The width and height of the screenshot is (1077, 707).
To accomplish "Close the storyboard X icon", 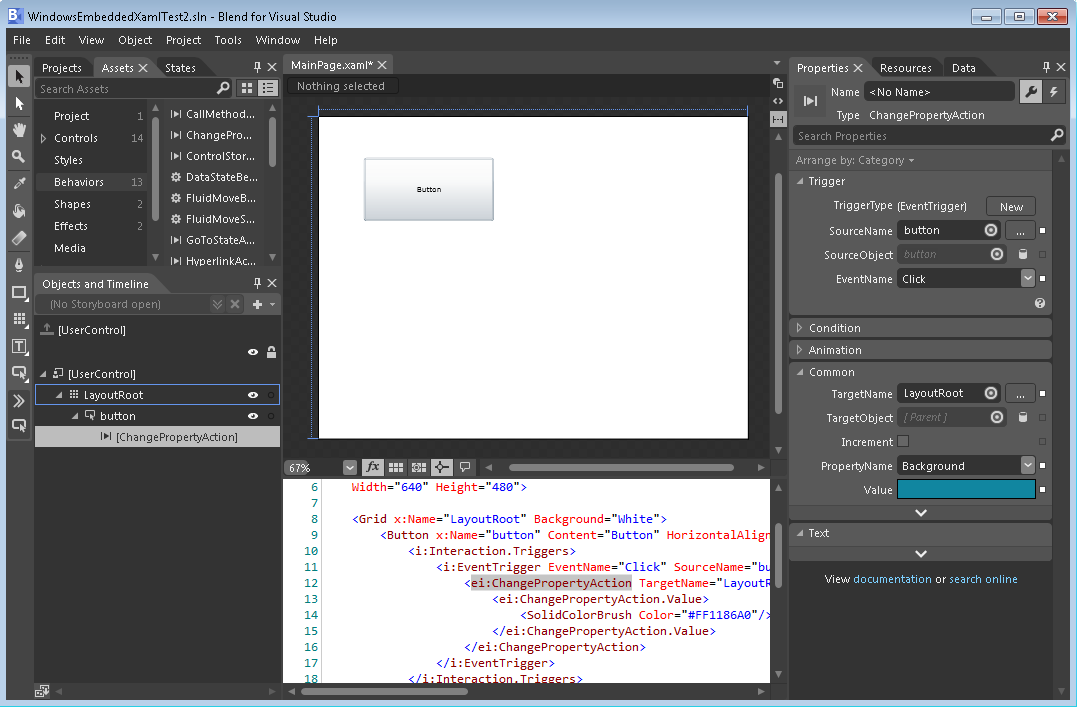I will [x=235, y=304].
